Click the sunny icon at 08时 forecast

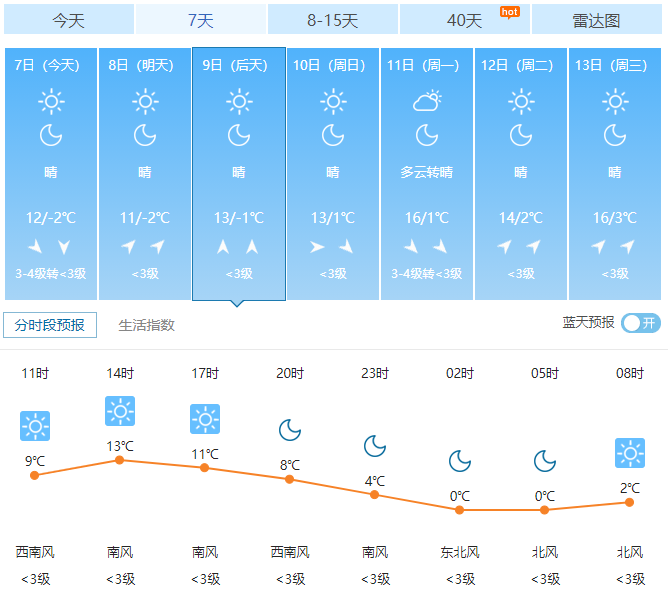tap(630, 453)
